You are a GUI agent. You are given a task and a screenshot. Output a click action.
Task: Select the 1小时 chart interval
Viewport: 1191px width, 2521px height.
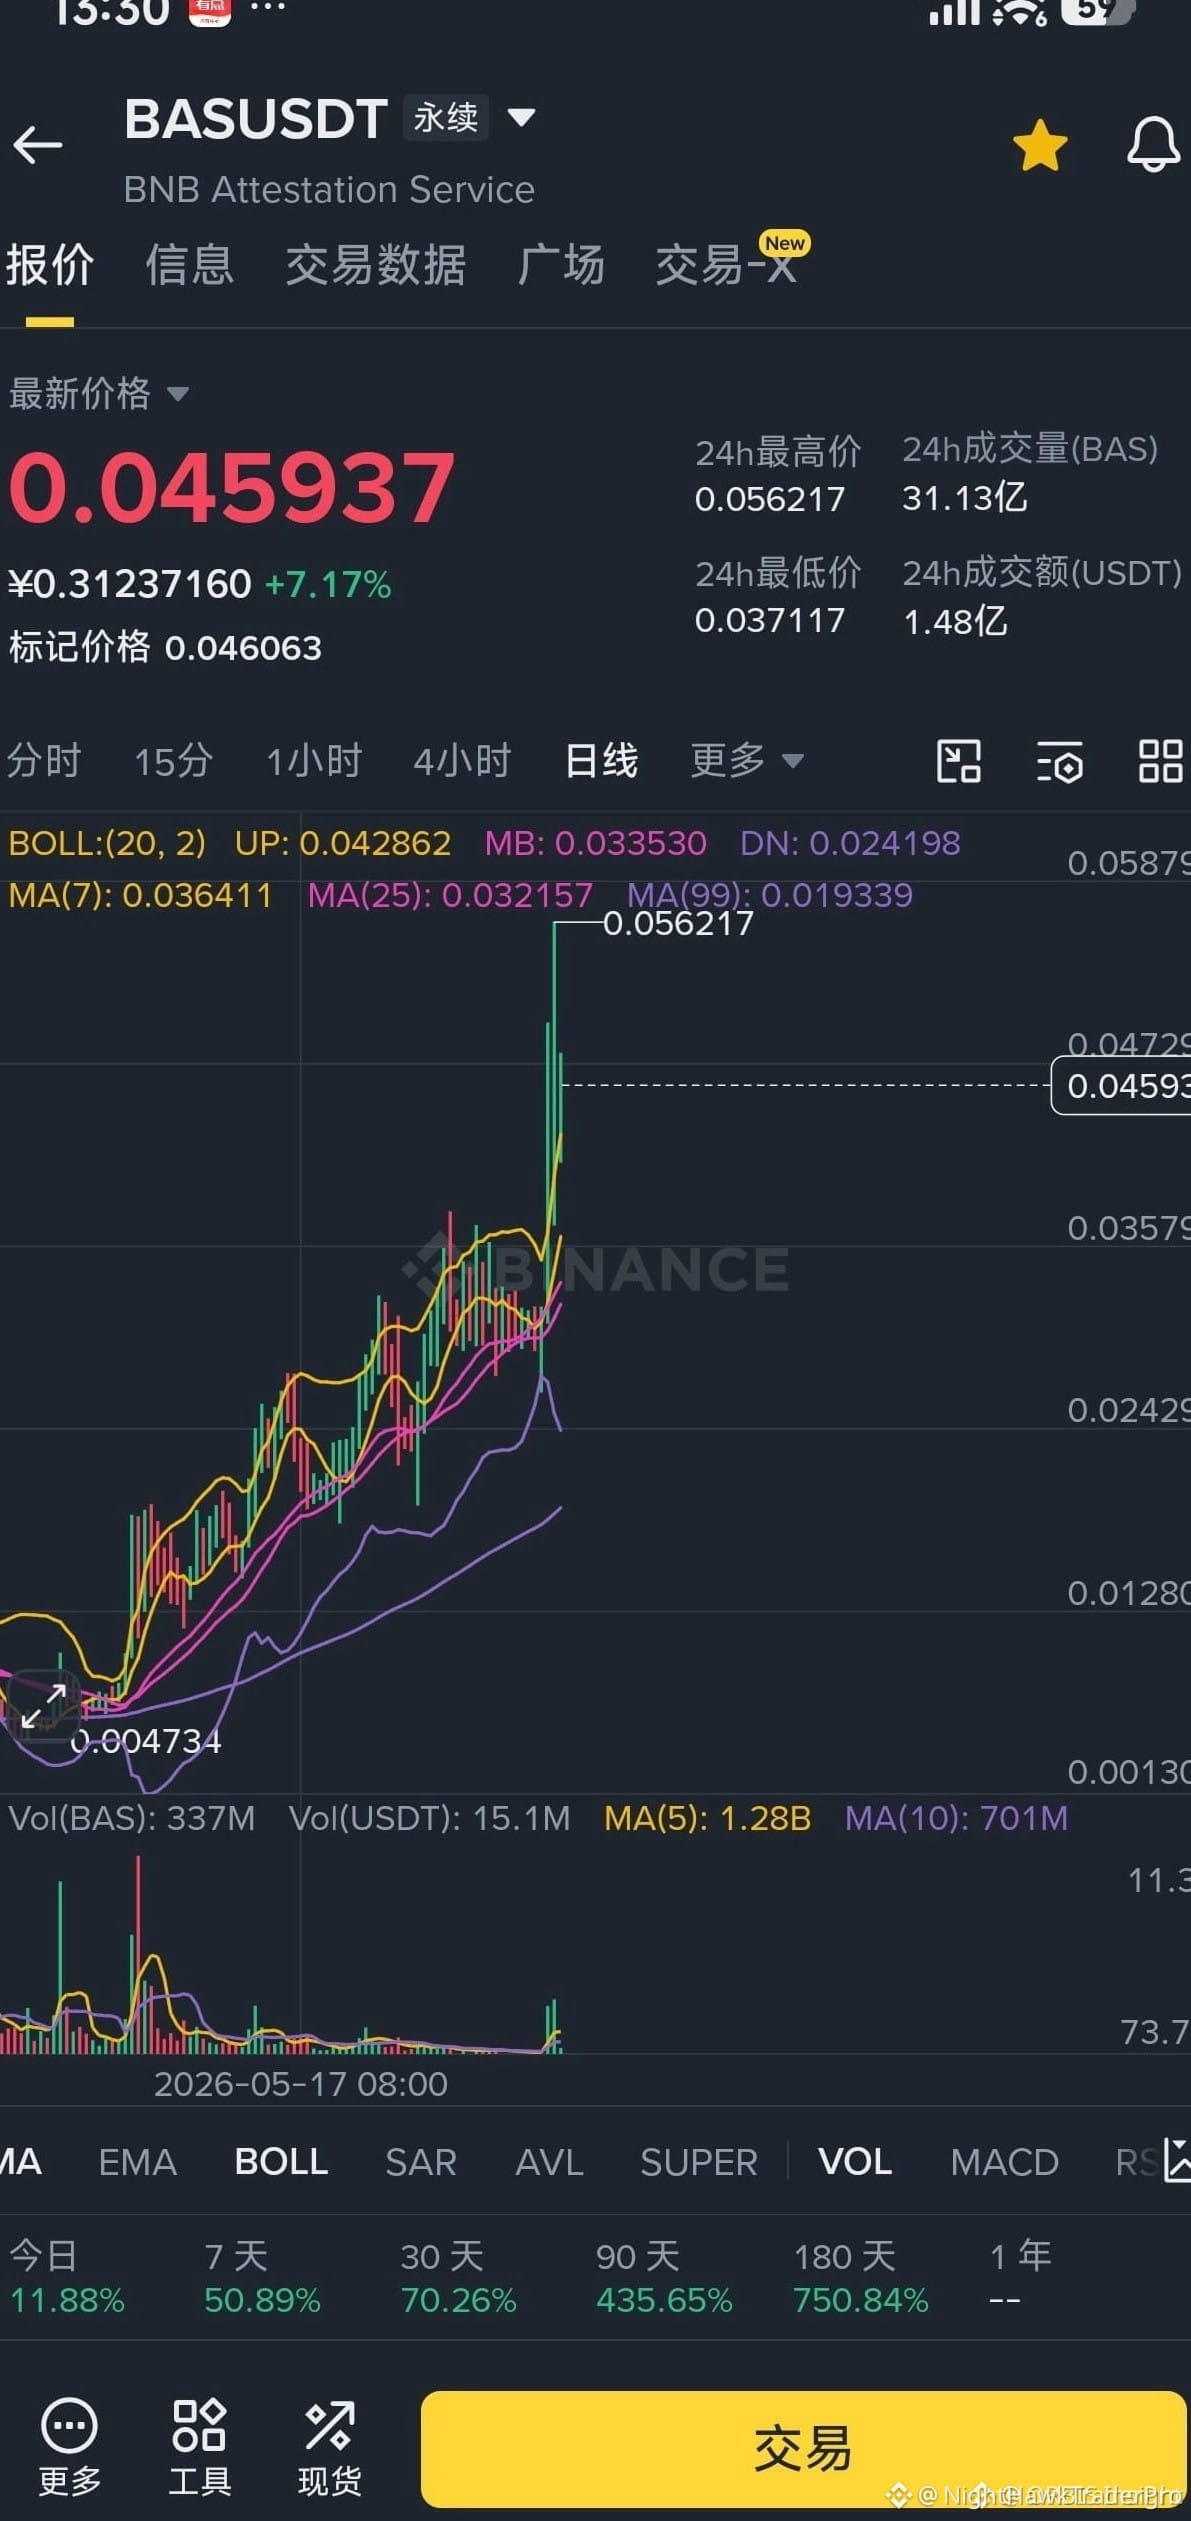(314, 761)
